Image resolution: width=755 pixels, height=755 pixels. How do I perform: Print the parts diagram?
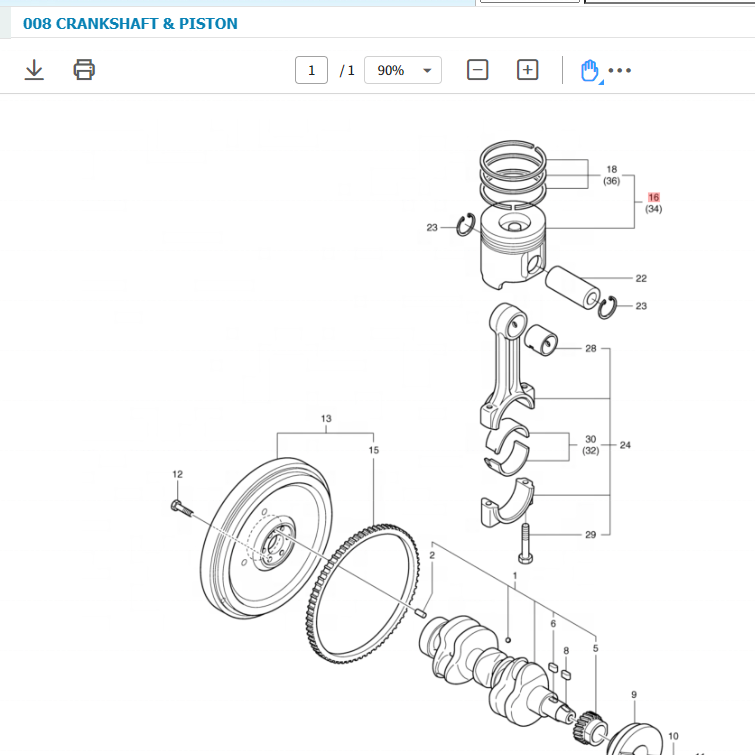click(84, 70)
